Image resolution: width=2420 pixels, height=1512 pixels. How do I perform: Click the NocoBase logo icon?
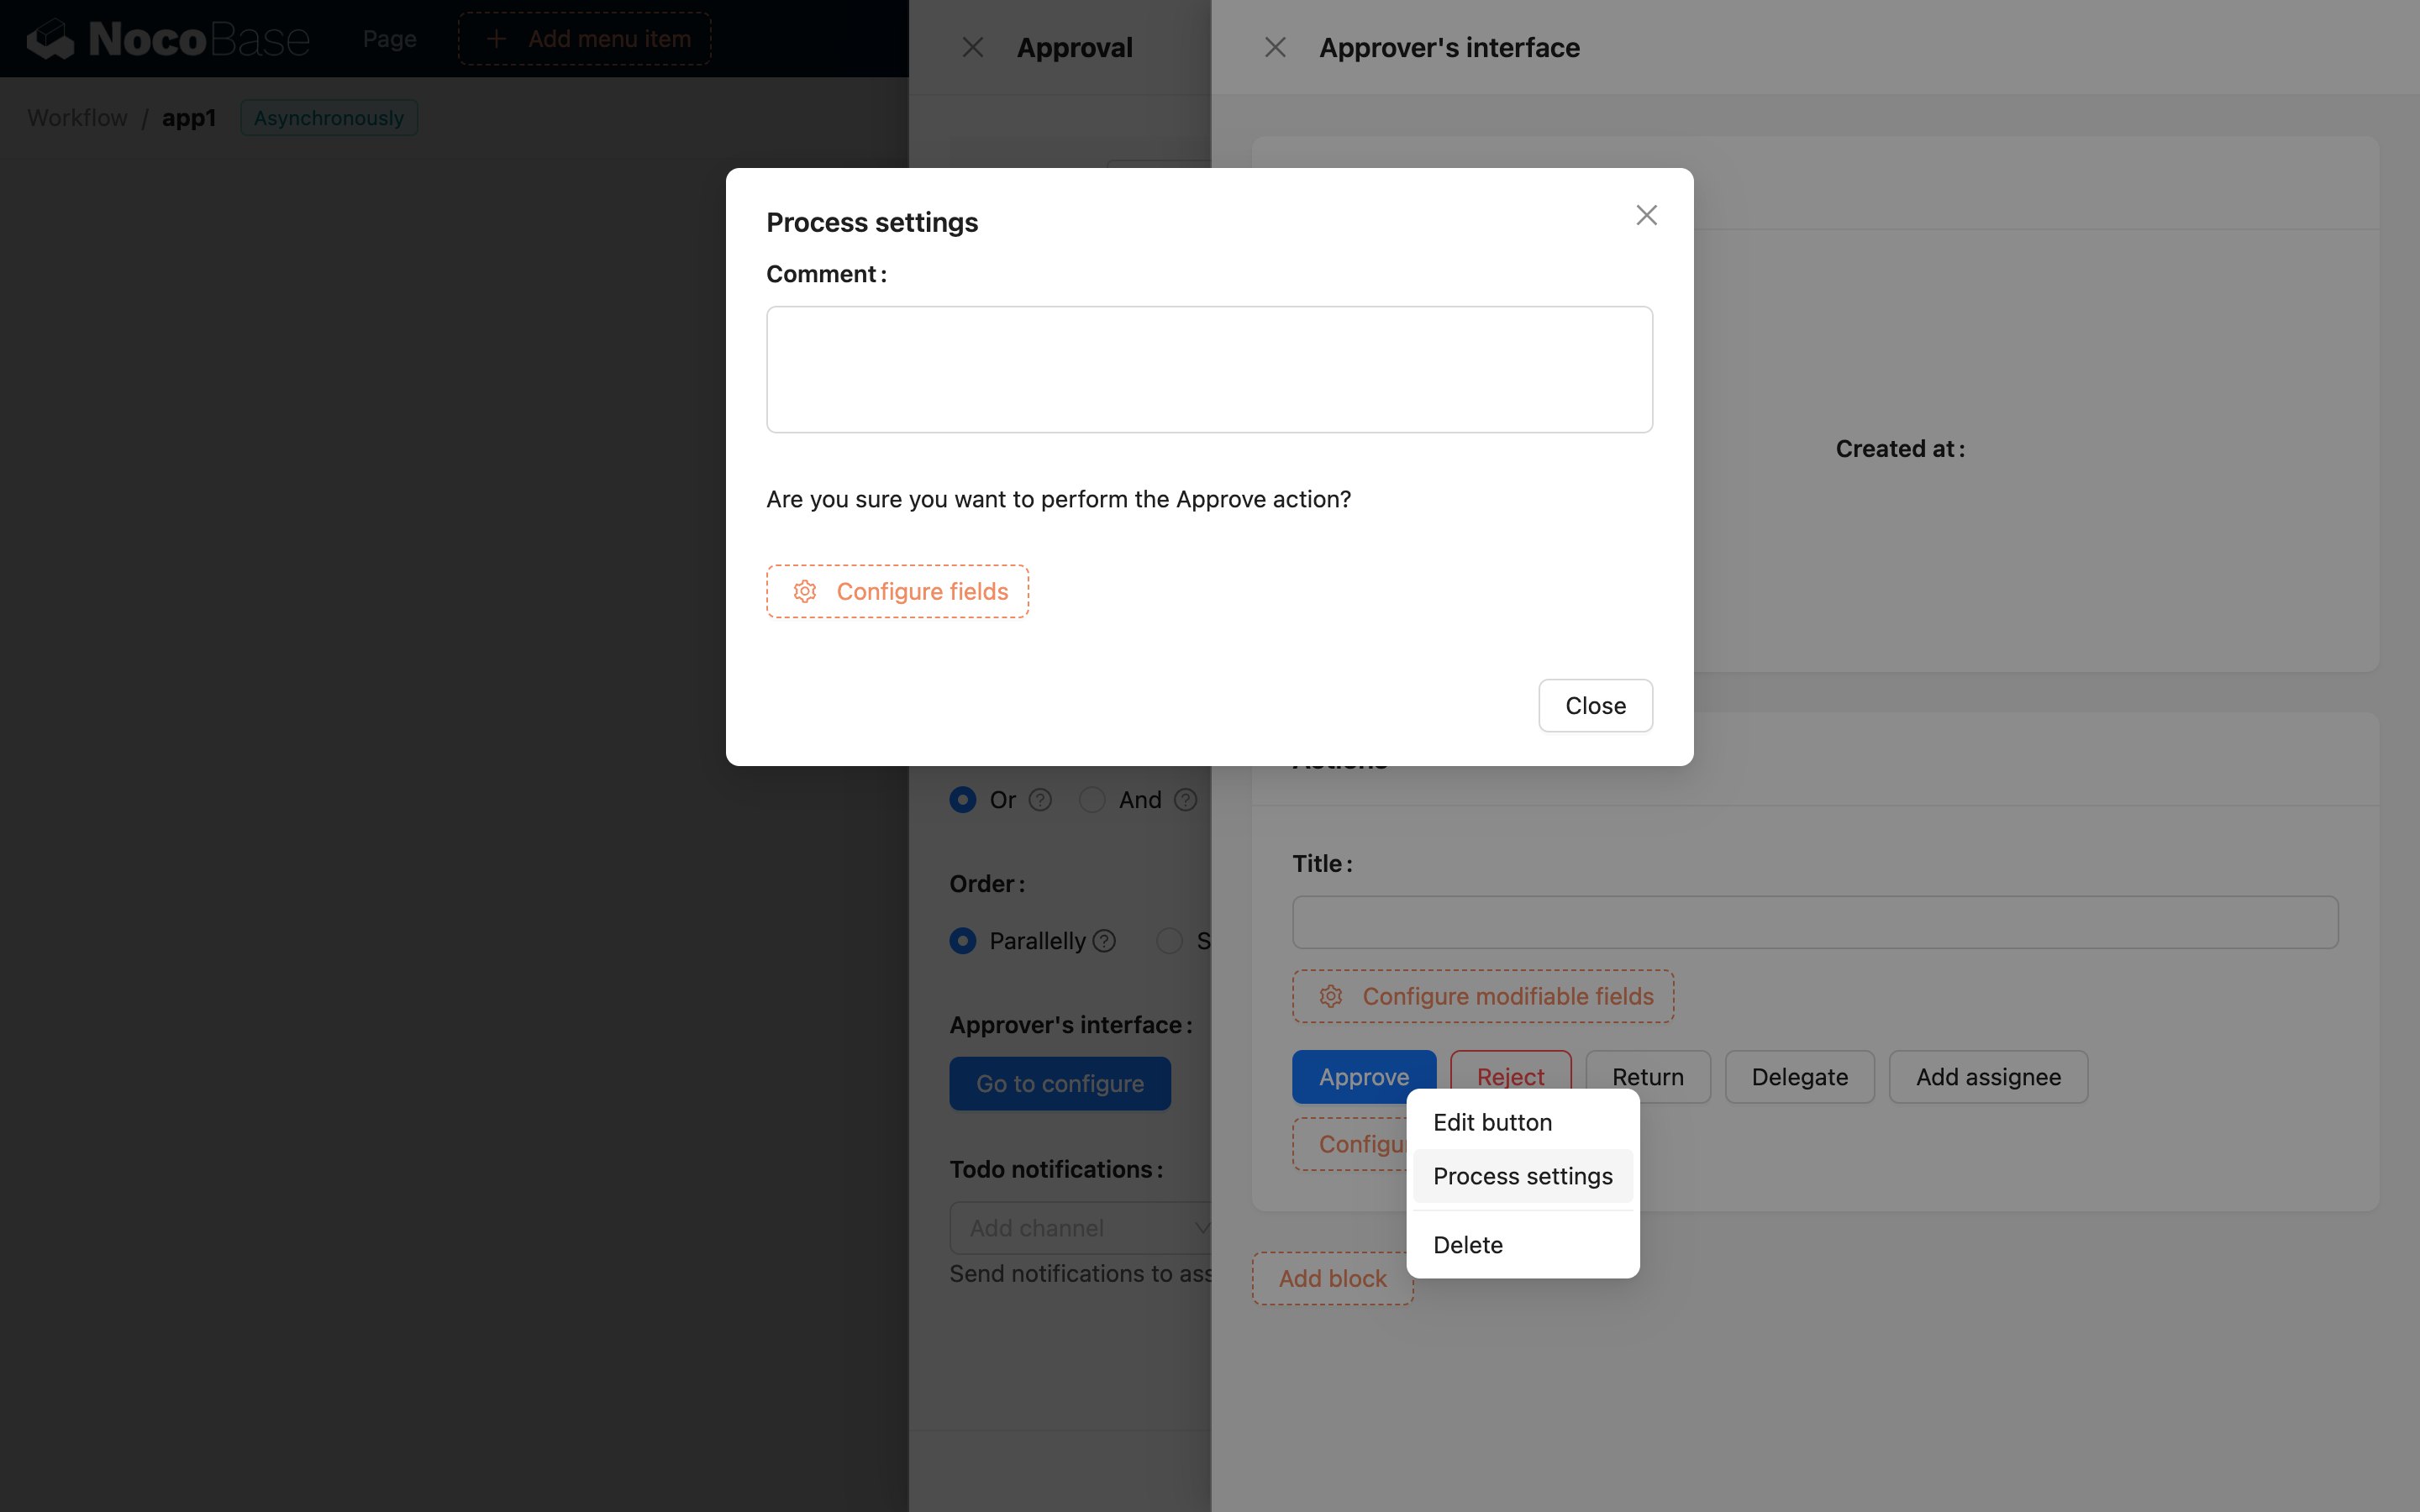pos(51,38)
